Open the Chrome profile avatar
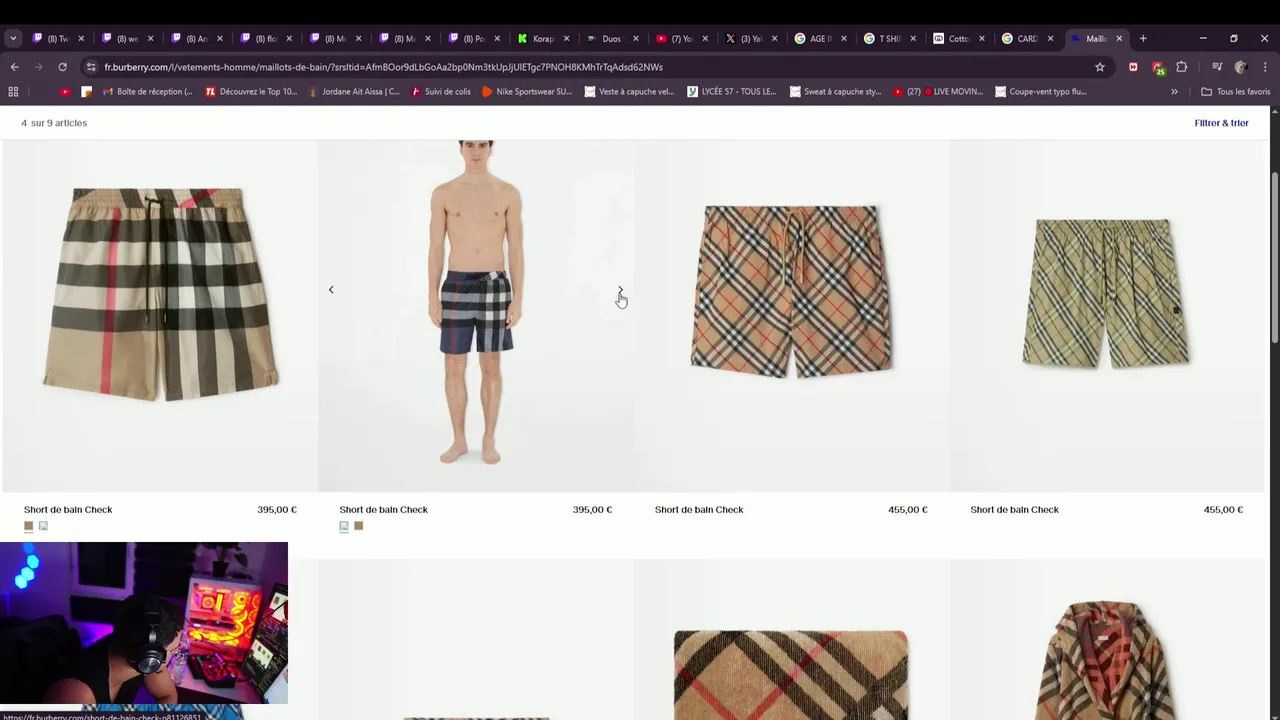Image resolution: width=1280 pixels, height=720 pixels. pyautogui.click(x=1241, y=67)
